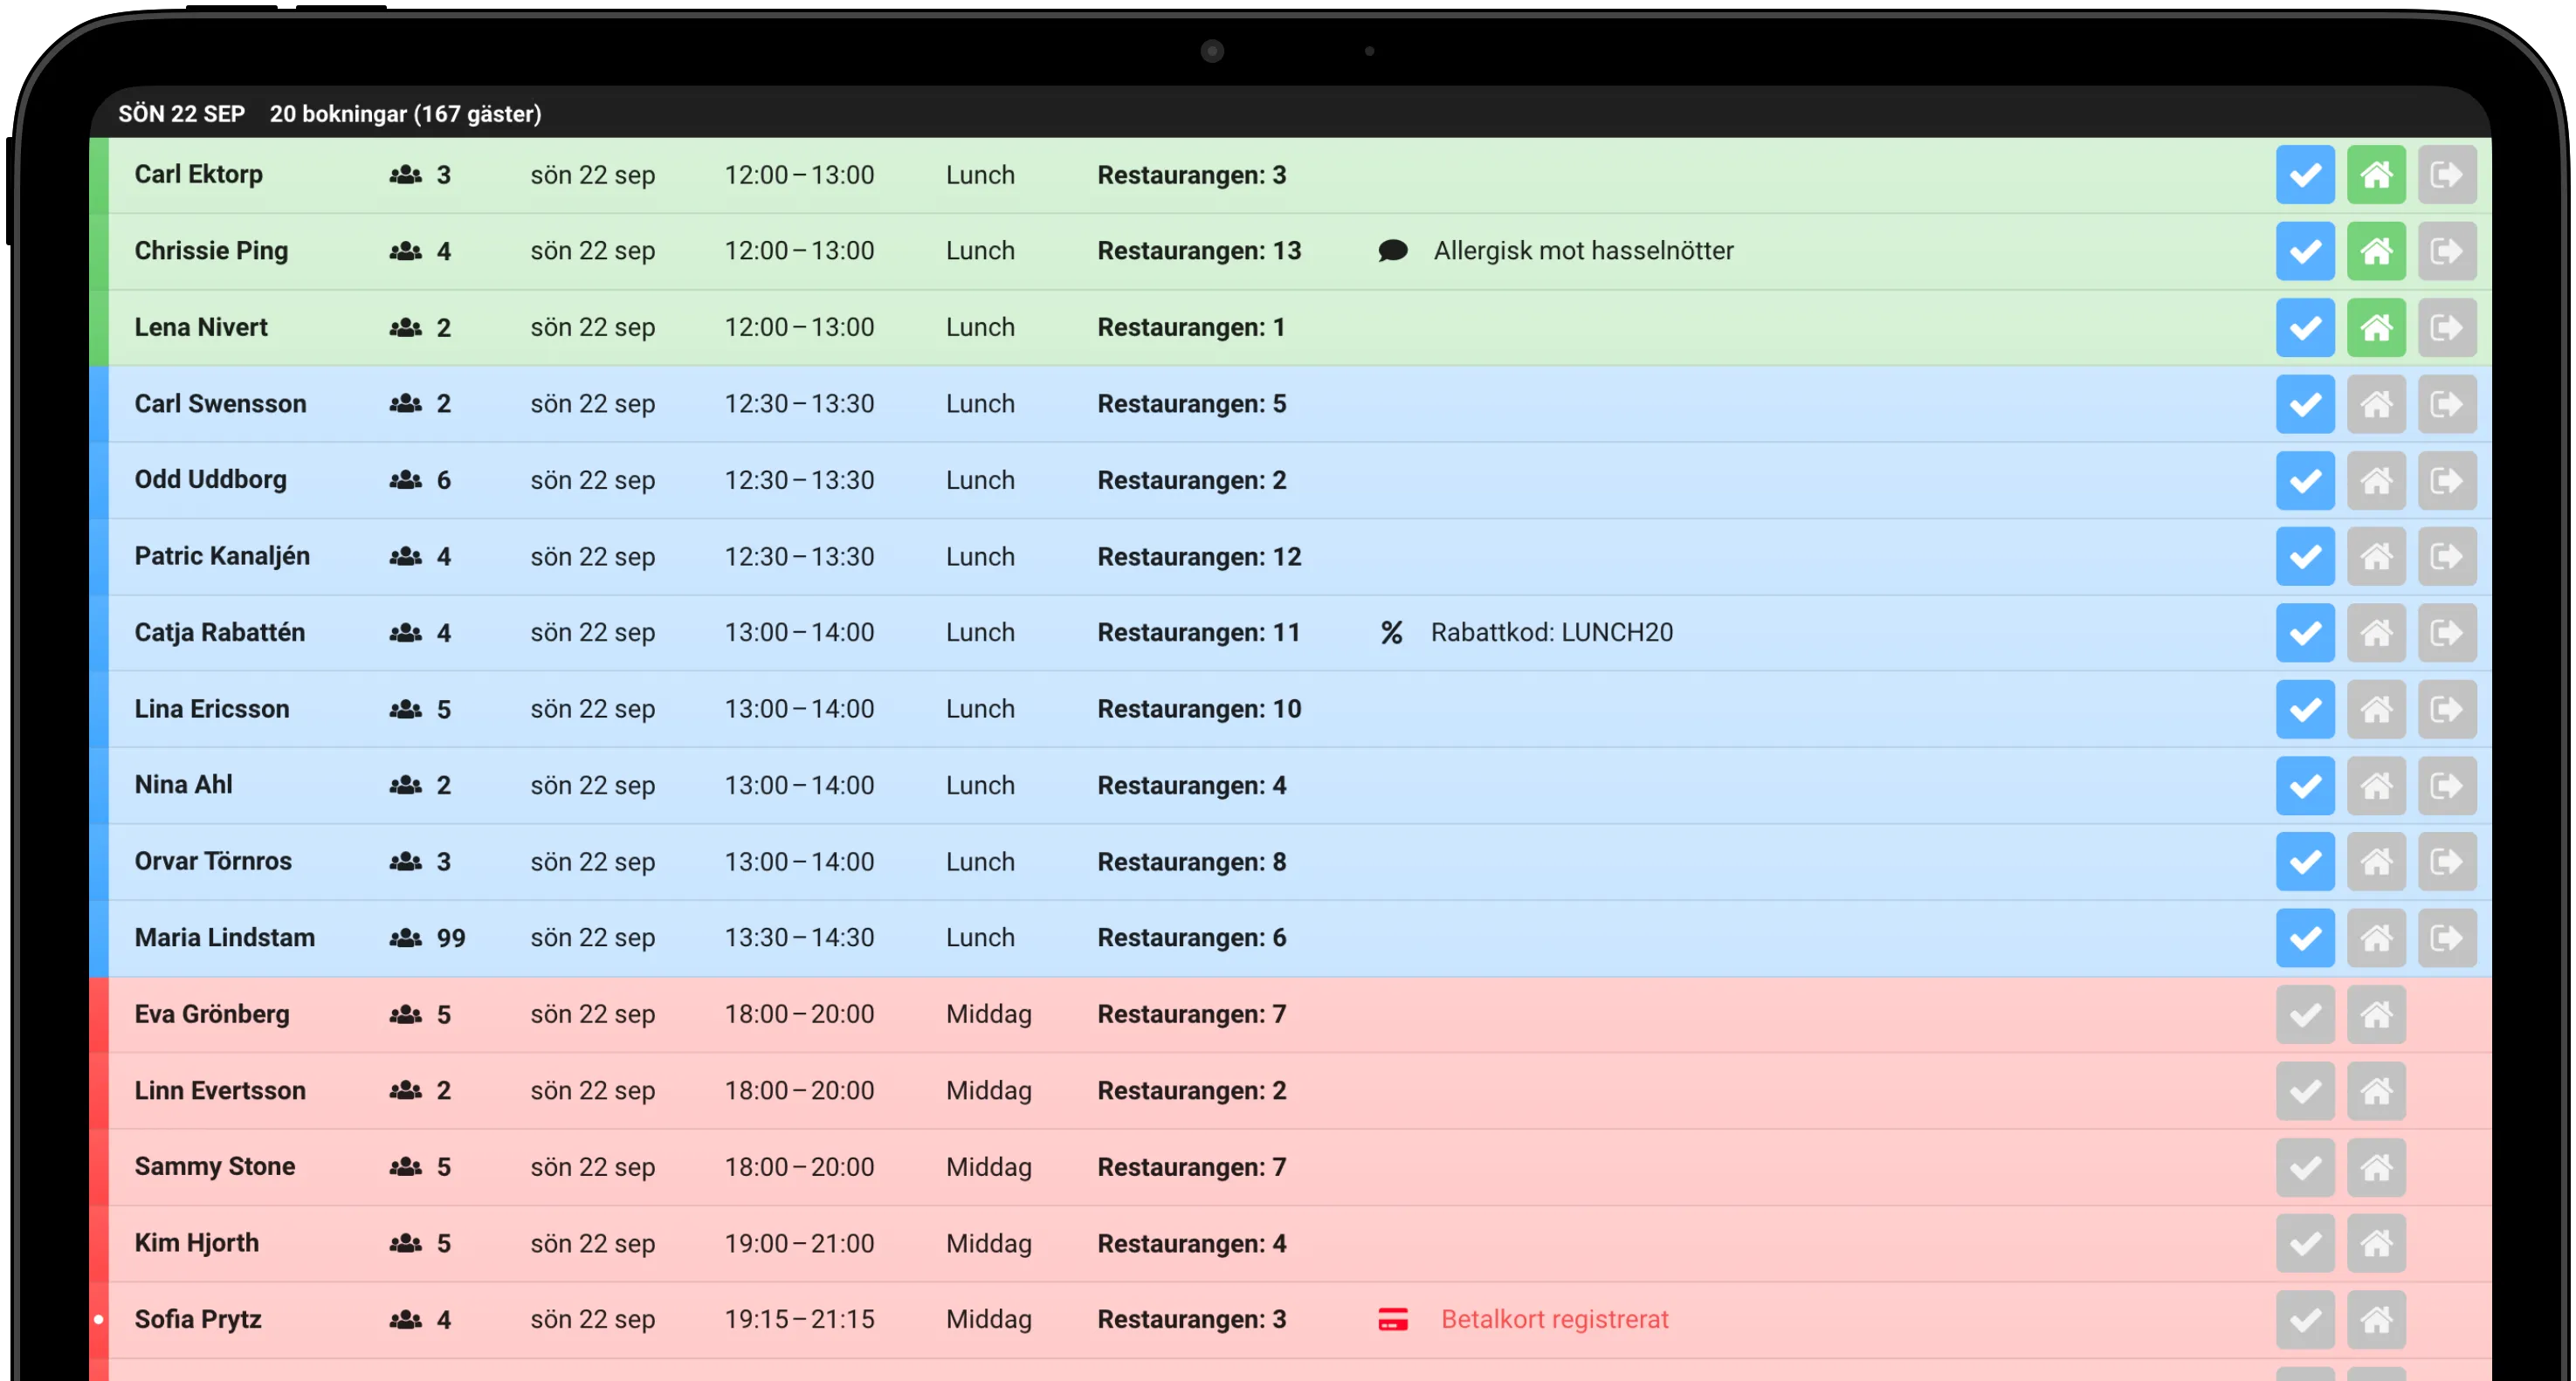
Task: Click the speech bubble icon on Chrissie Ping's row
Action: (x=1392, y=251)
